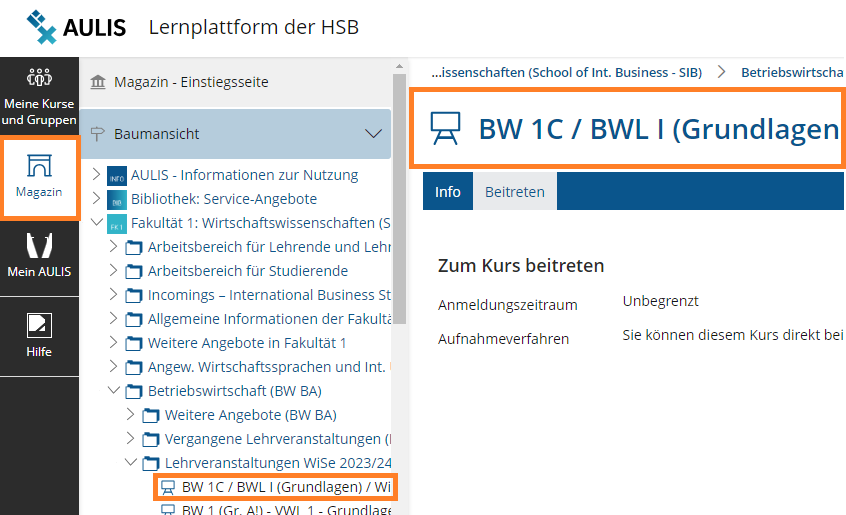Click folder icon for Angew. Wirtschaftssprachen
Image resolution: width=846 pixels, height=515 pixels.
[134, 367]
